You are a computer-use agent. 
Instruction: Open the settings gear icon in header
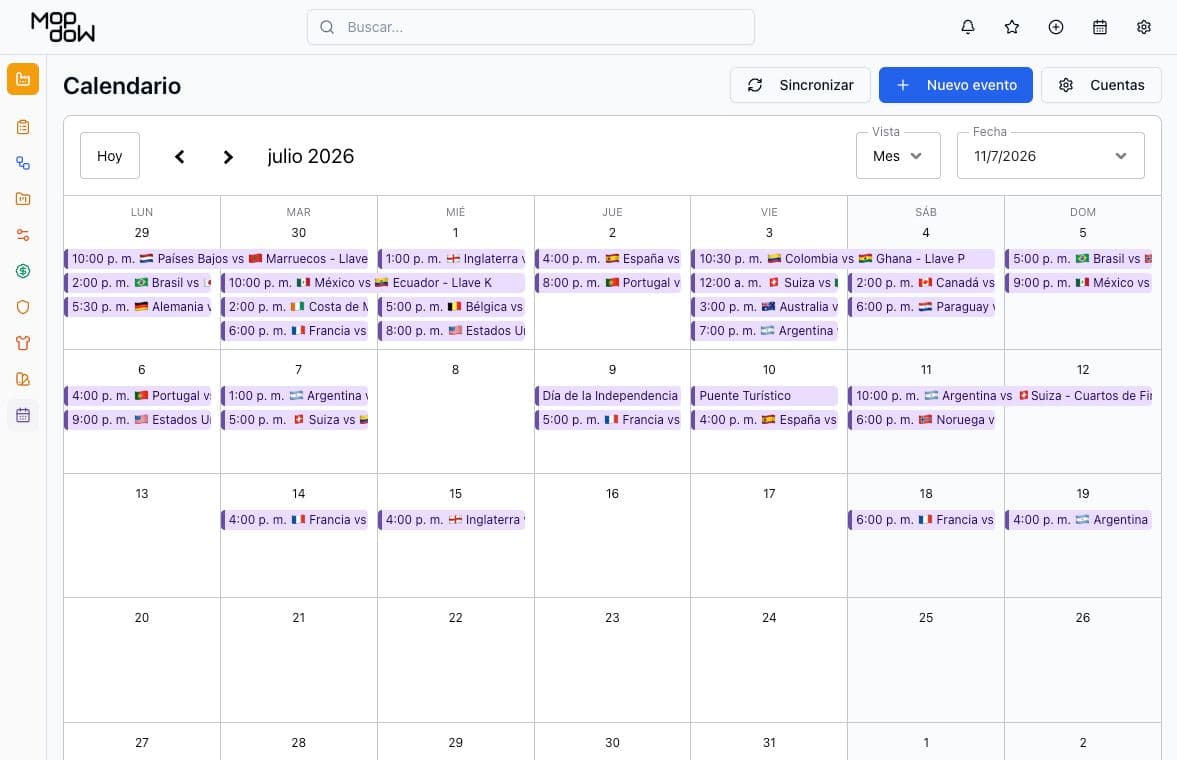1143,27
